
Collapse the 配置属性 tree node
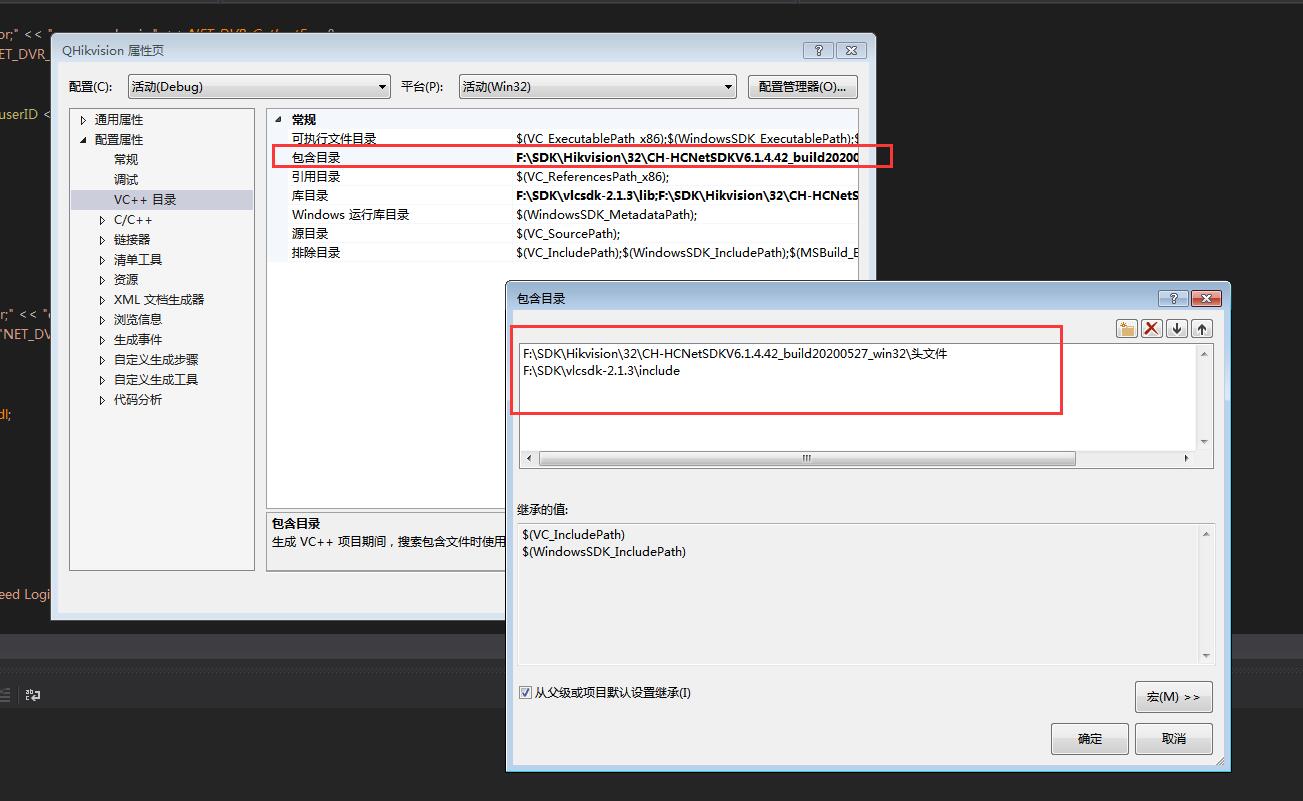pyautogui.click(x=84, y=140)
